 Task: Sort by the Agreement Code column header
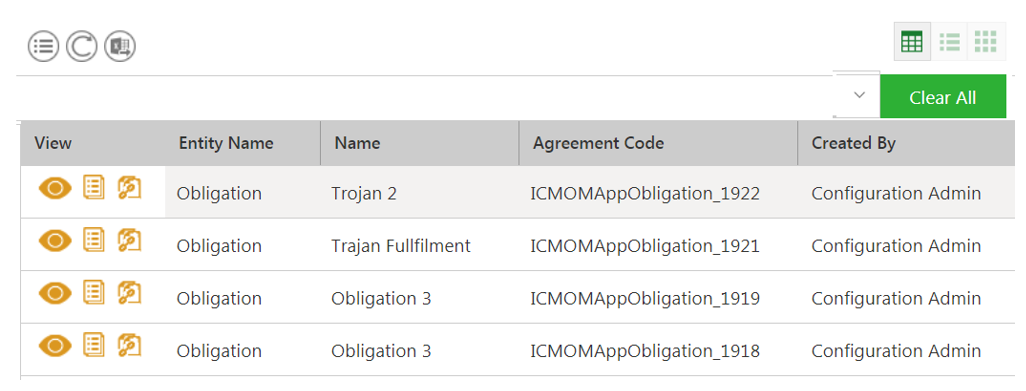pos(598,143)
